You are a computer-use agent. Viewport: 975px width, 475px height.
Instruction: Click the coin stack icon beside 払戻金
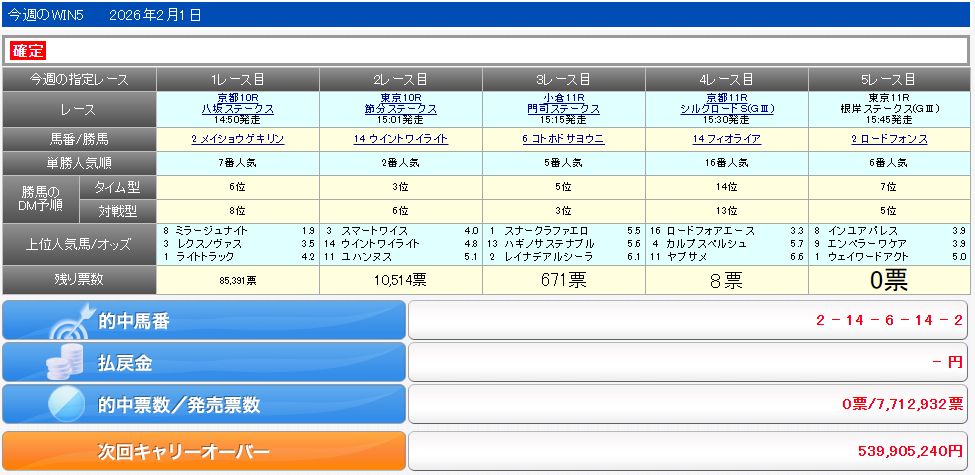click(66, 364)
